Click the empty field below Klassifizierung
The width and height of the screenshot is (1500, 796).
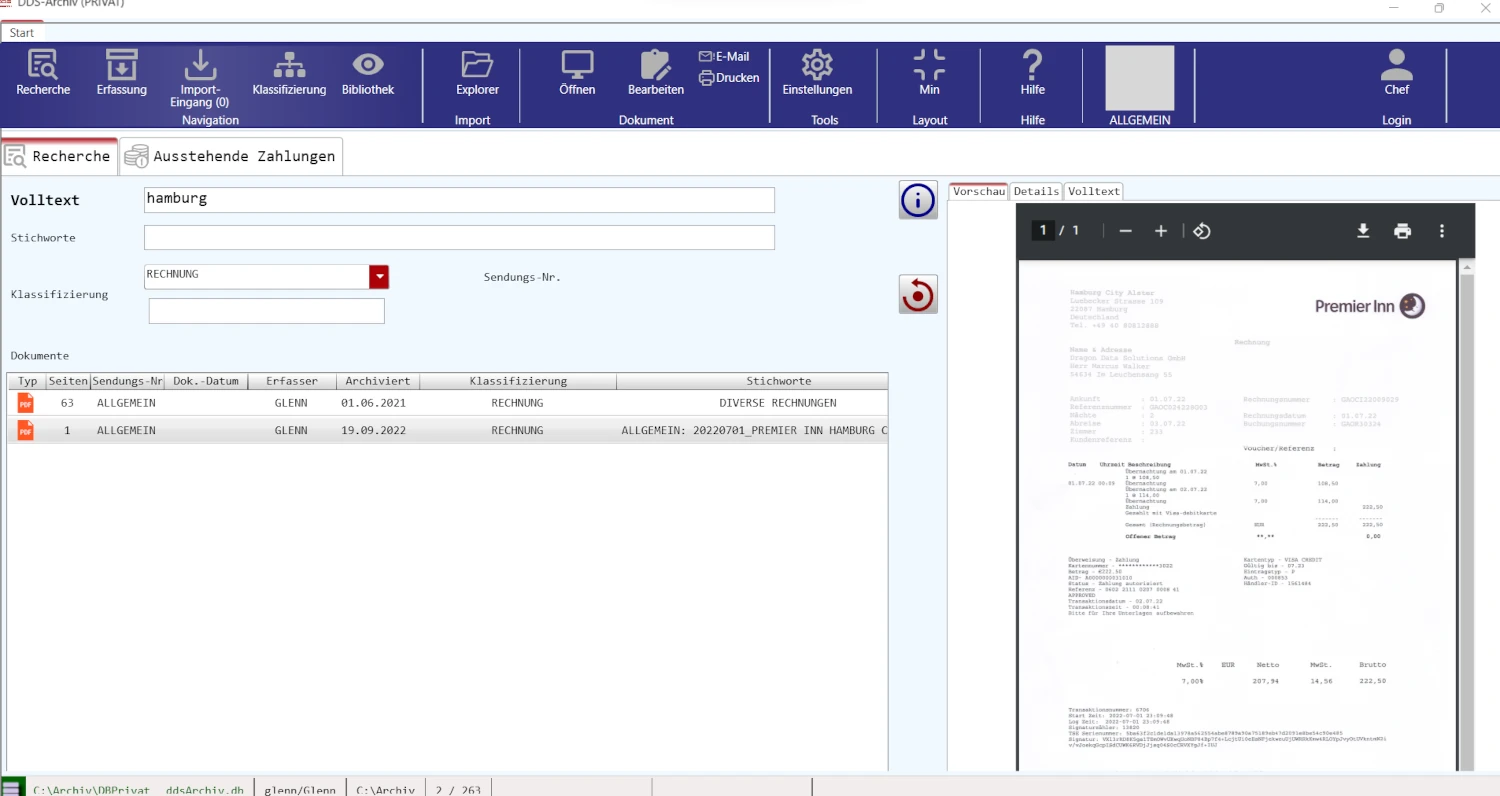pos(267,311)
